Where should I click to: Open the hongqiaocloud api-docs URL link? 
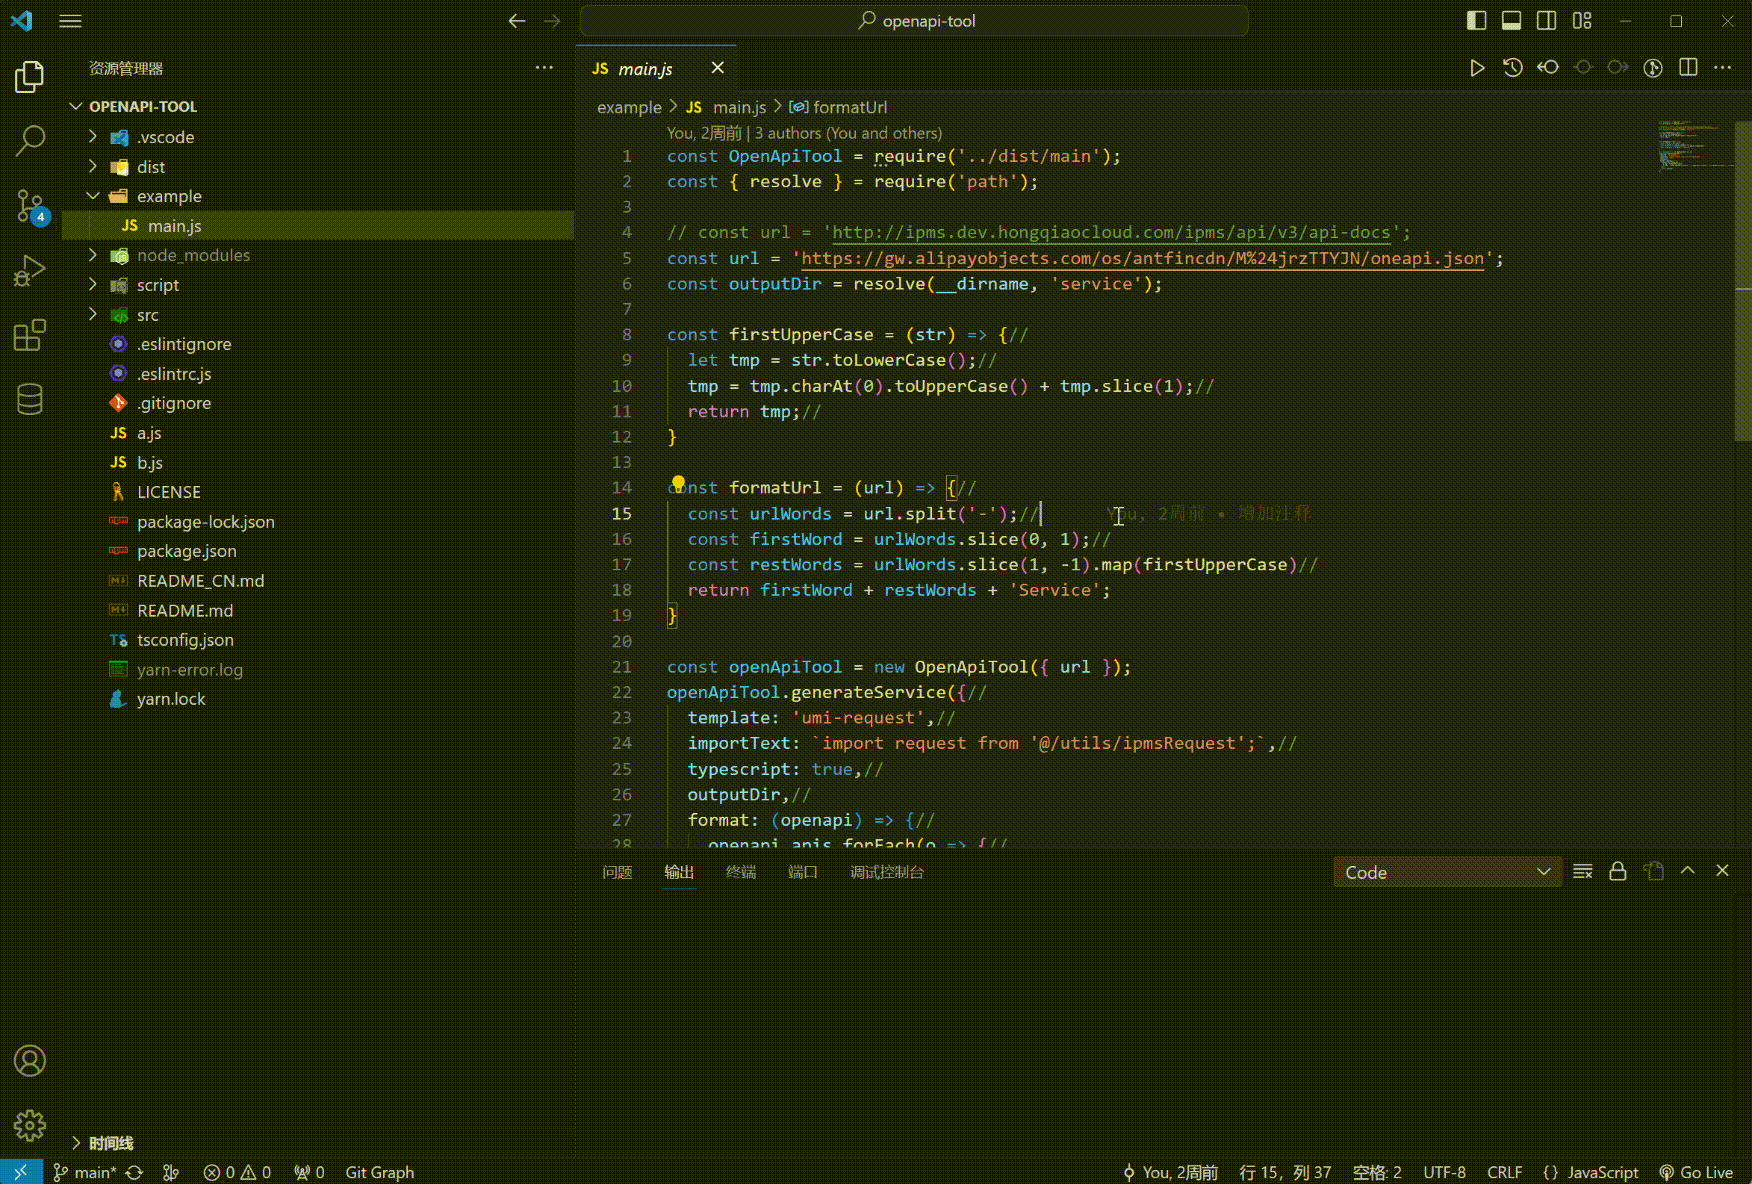pos(1111,232)
